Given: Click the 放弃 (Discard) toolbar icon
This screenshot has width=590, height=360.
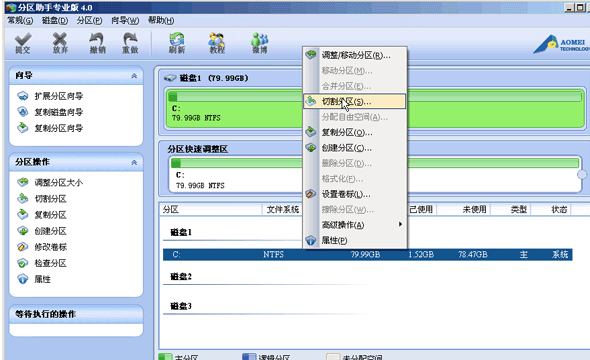Looking at the screenshot, I should pos(60,43).
